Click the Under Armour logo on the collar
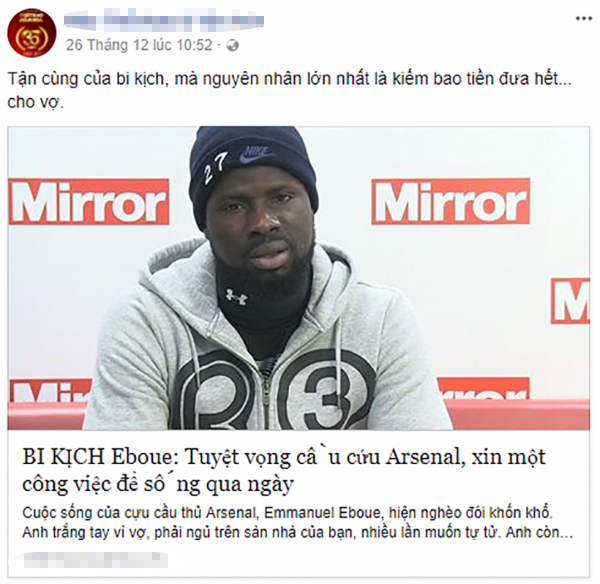 pyautogui.click(x=236, y=297)
